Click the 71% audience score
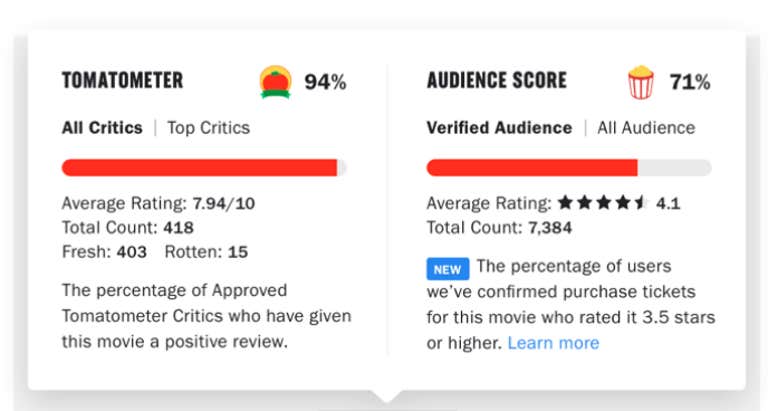 coord(690,82)
